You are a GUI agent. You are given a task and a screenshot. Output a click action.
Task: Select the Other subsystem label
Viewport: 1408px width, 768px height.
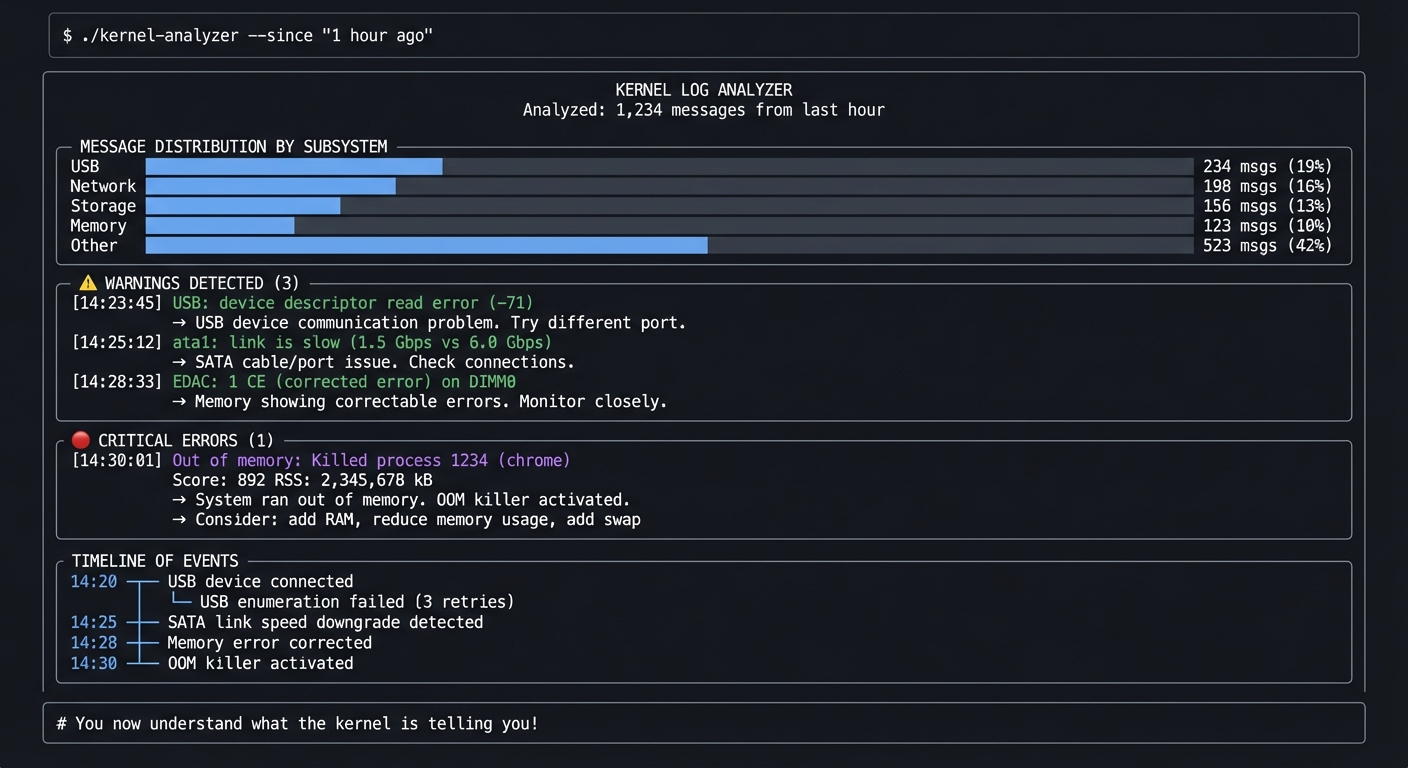tap(93, 245)
